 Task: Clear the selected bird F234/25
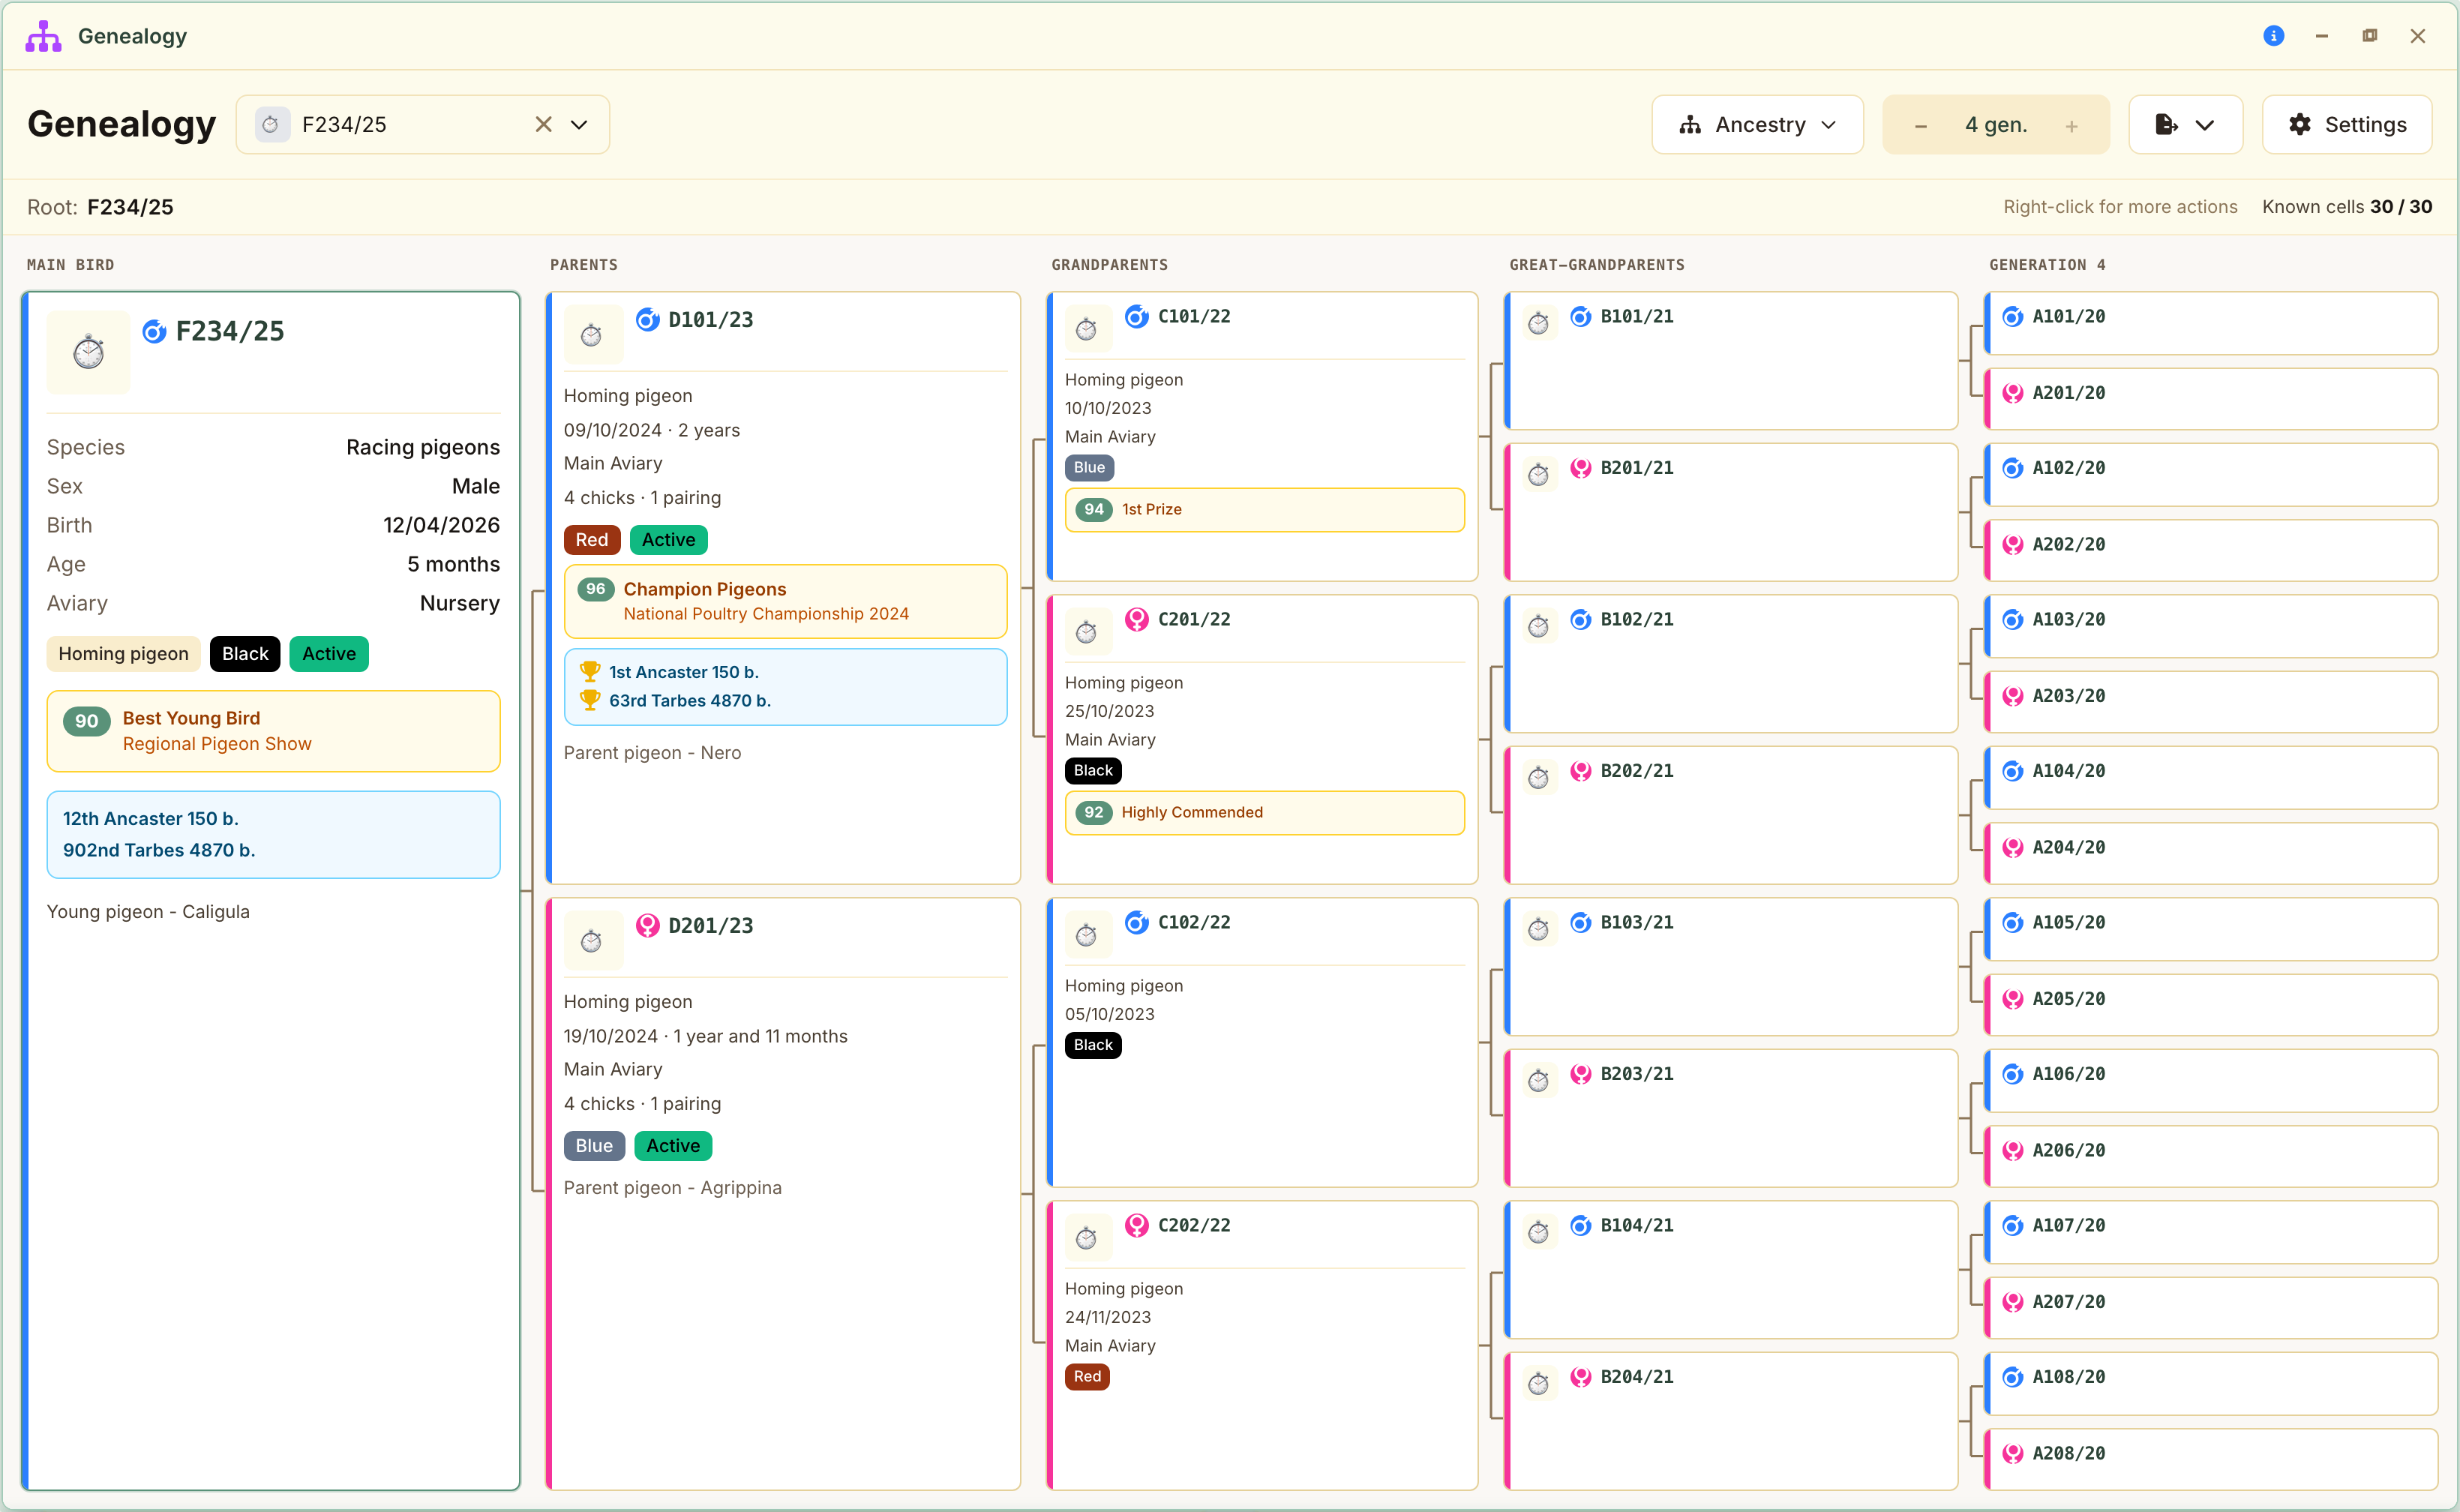coord(543,124)
